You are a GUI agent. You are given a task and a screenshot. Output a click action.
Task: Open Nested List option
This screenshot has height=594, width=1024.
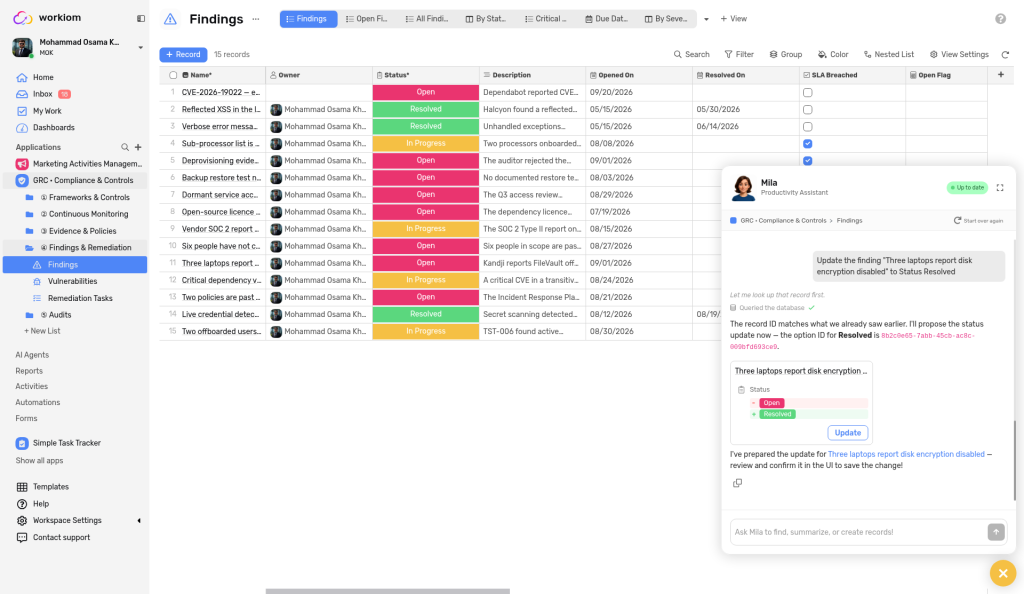pos(889,55)
